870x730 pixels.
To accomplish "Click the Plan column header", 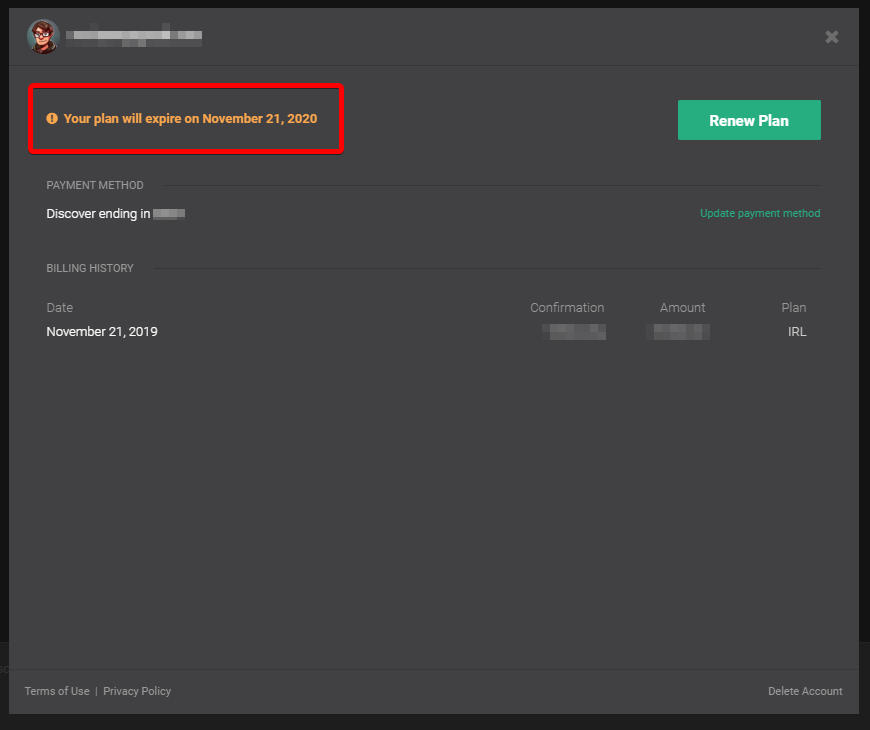I will coord(794,307).
